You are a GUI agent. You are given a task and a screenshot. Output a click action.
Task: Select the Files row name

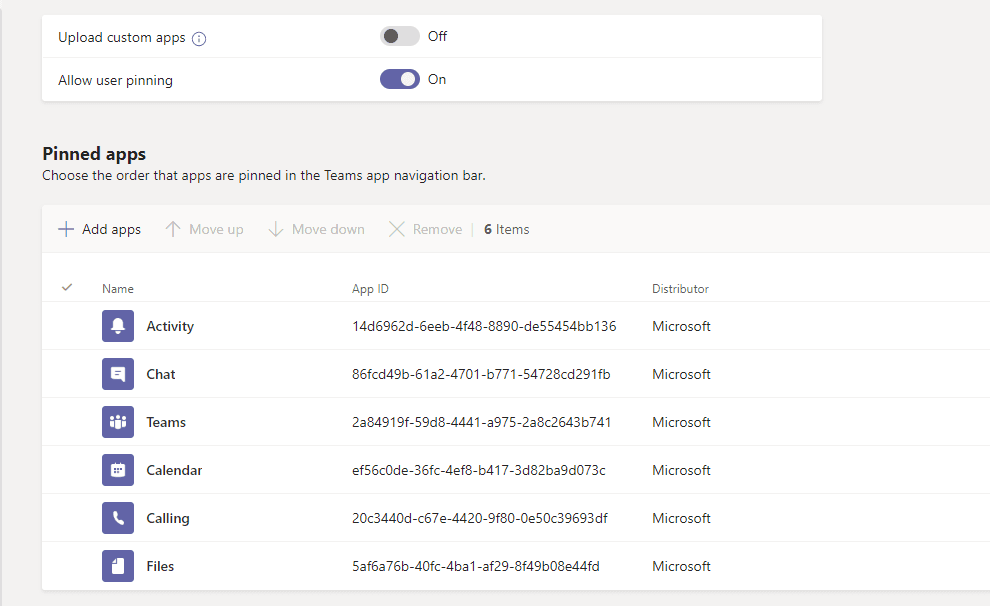(x=160, y=566)
